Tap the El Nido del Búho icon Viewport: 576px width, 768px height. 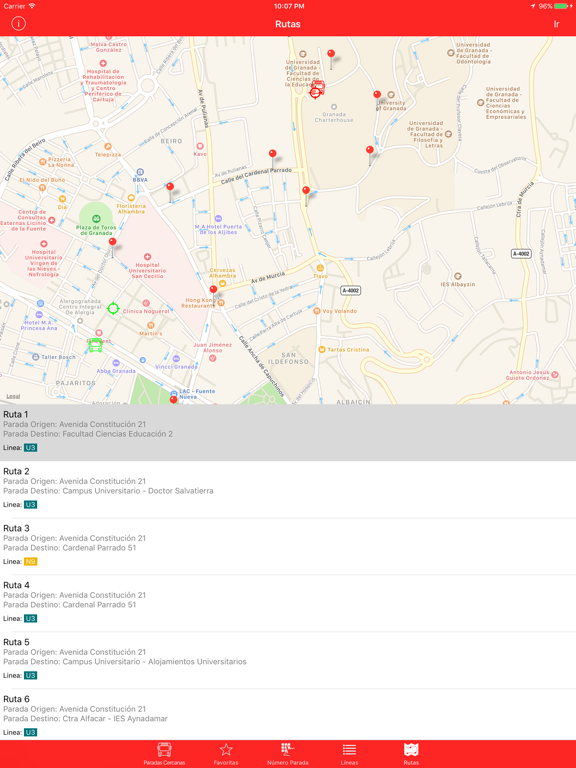(43, 187)
